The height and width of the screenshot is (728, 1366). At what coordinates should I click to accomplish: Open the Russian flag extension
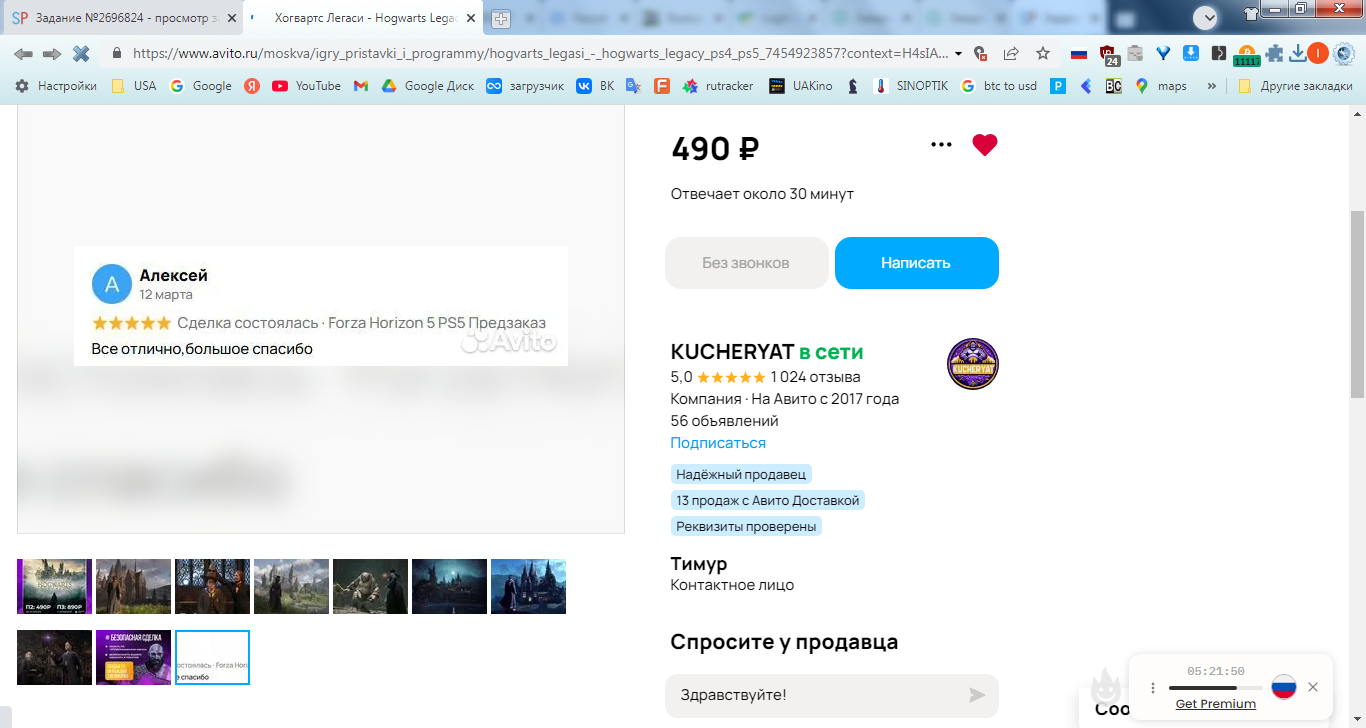[1079, 53]
